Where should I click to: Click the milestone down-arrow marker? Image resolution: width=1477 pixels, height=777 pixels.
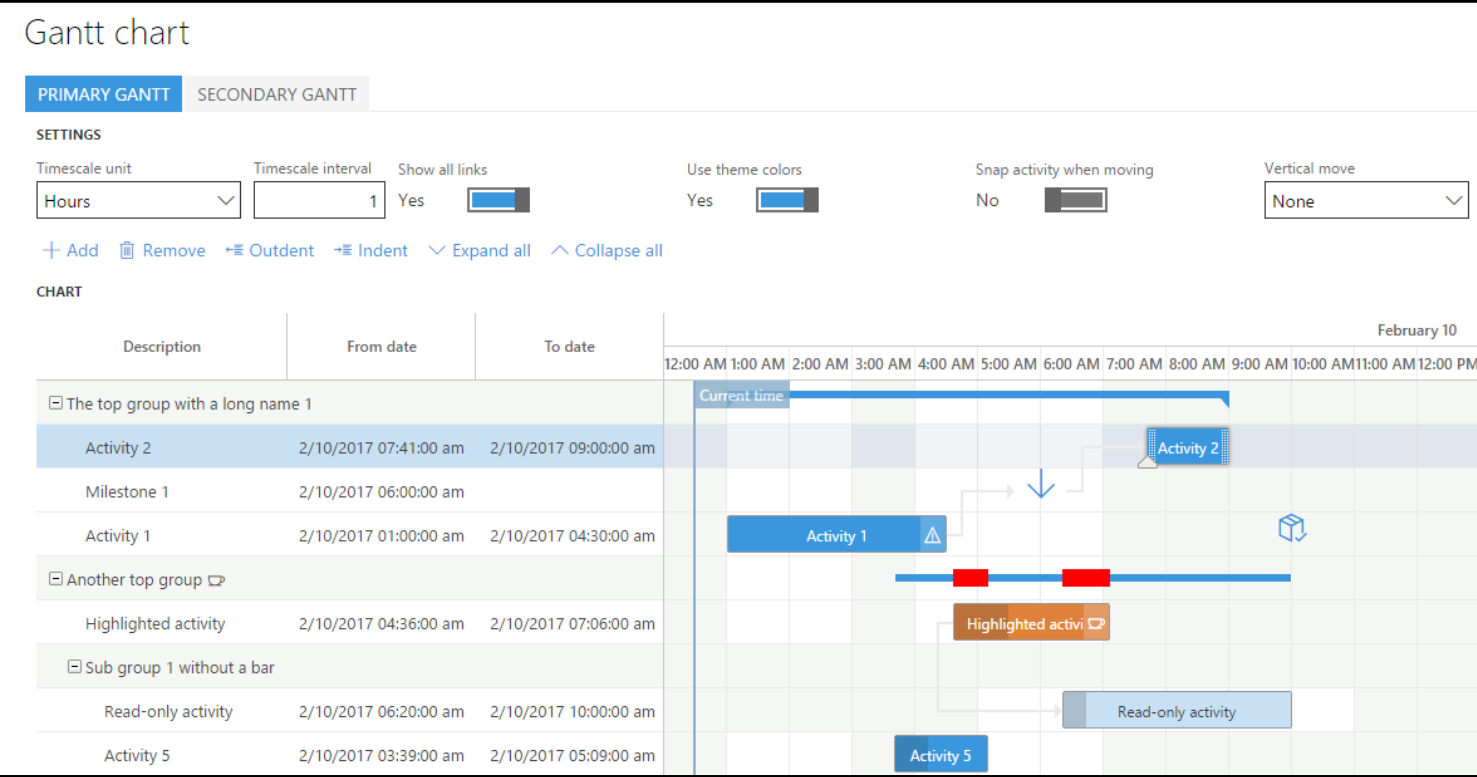1041,485
